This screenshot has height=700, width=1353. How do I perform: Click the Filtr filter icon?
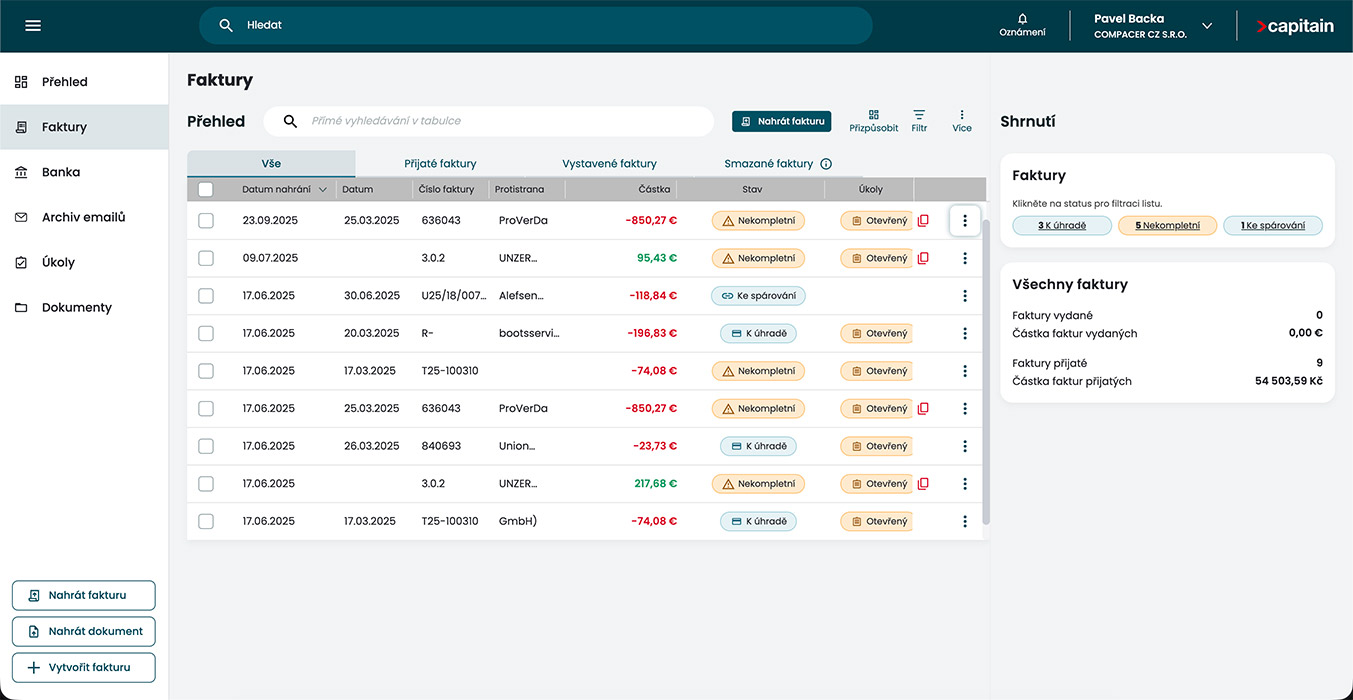tap(919, 116)
